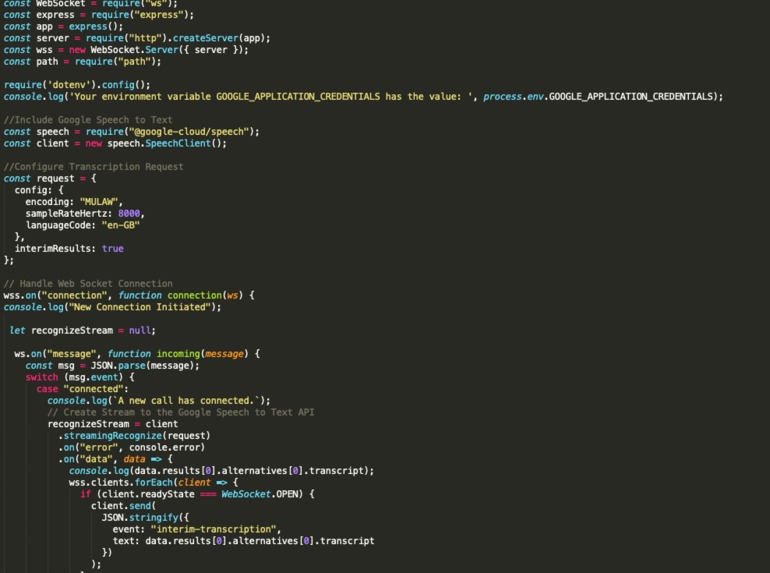770x573 pixels.
Task: Click the .on("data", data => { line
Action: [x=115, y=459]
